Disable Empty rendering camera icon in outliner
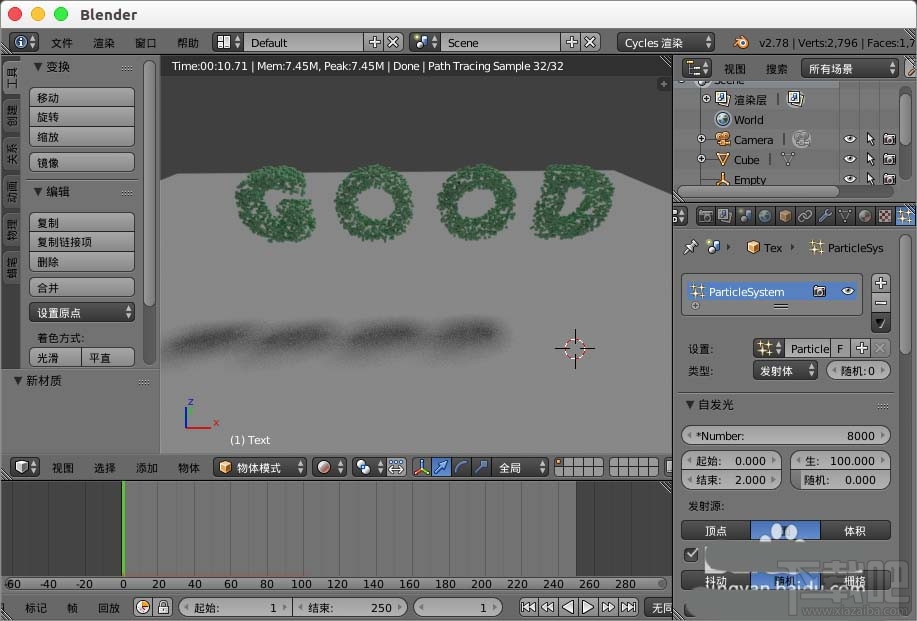Image resolution: width=917 pixels, height=621 pixels. click(889, 179)
